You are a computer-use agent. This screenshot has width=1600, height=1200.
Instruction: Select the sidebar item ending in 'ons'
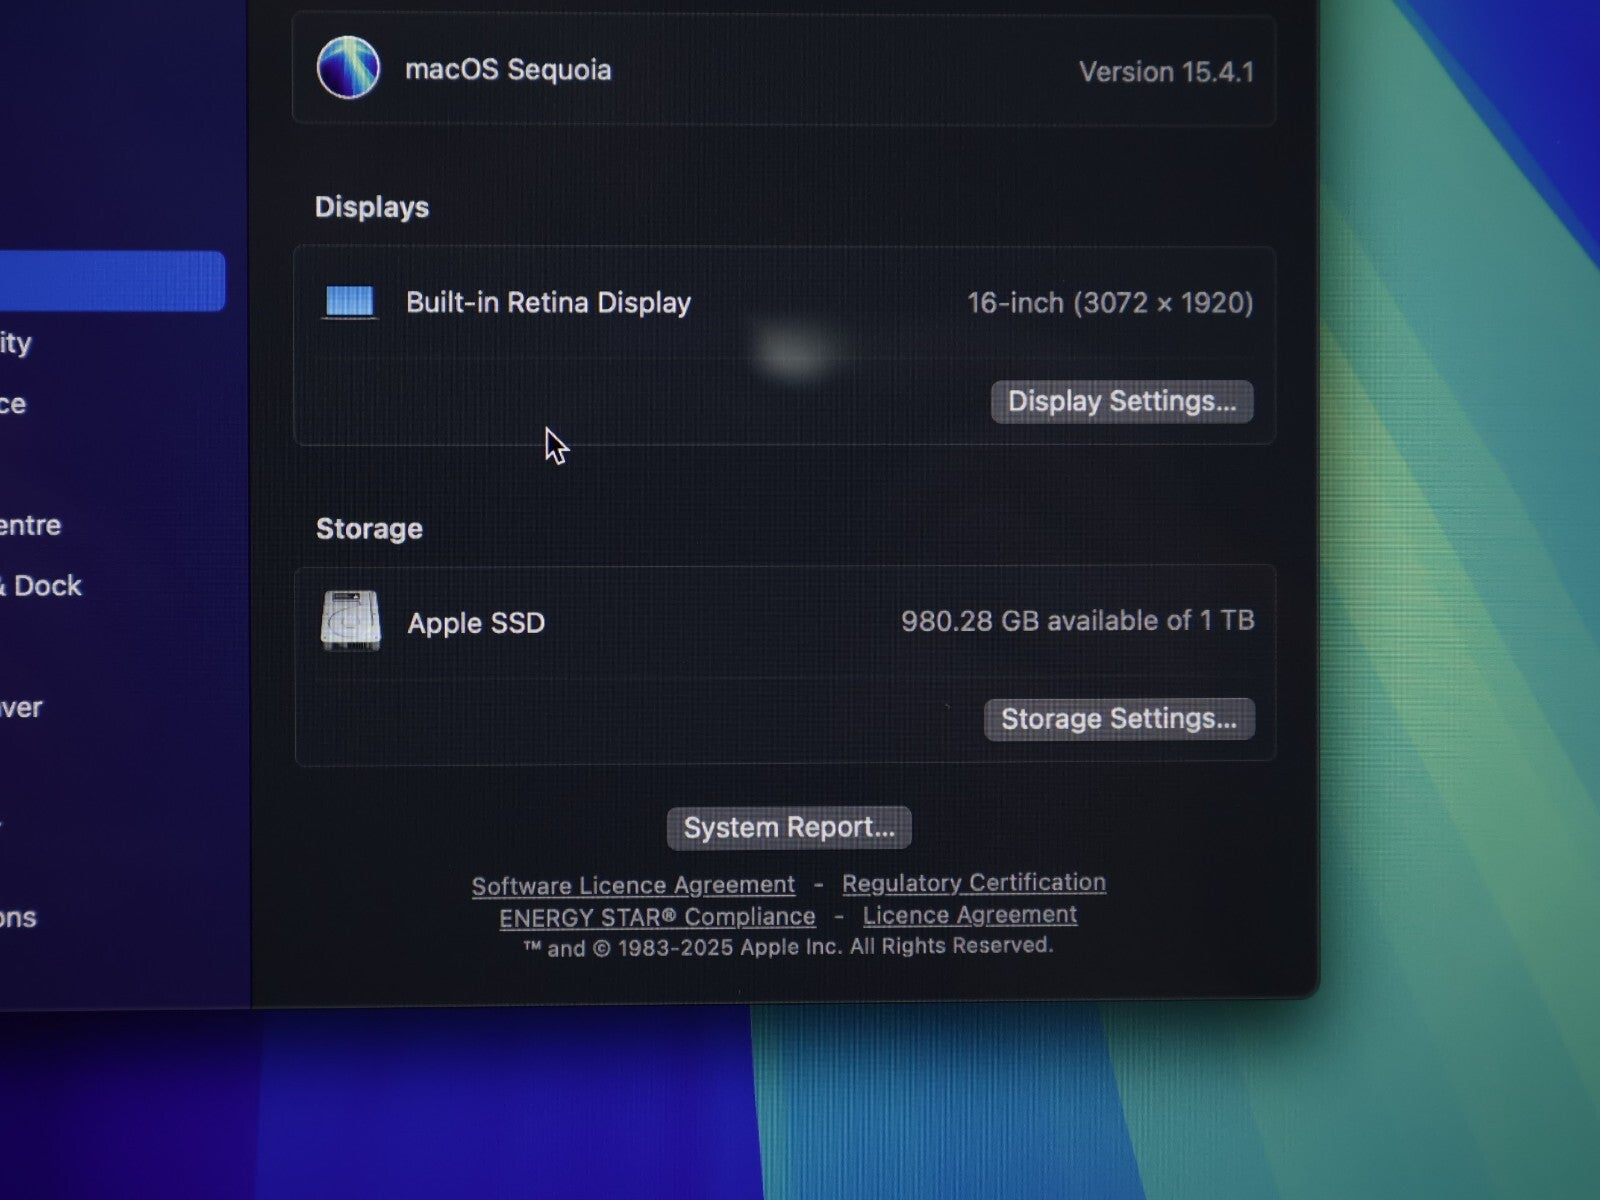(x=18, y=918)
